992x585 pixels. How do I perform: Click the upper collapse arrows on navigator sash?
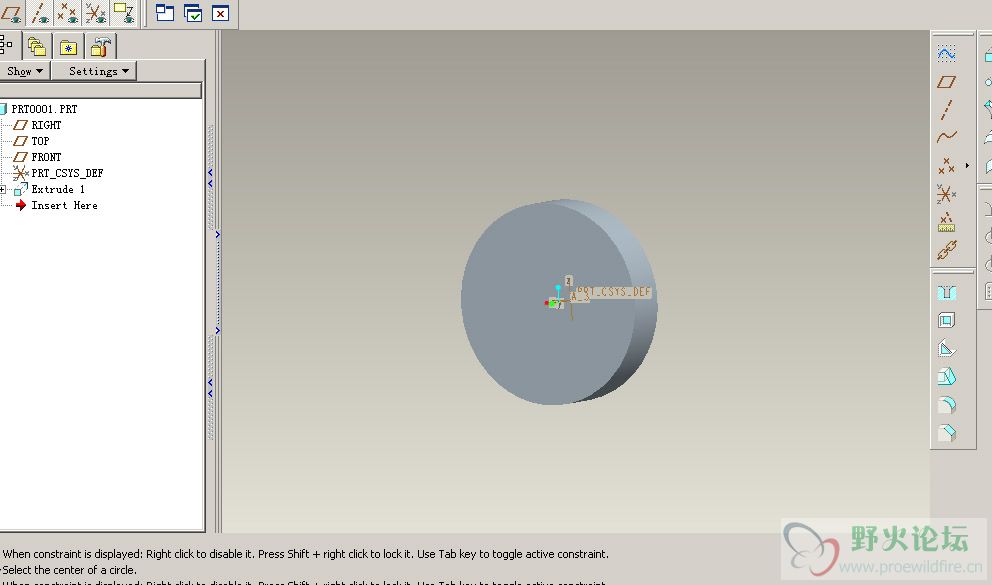pos(210,178)
